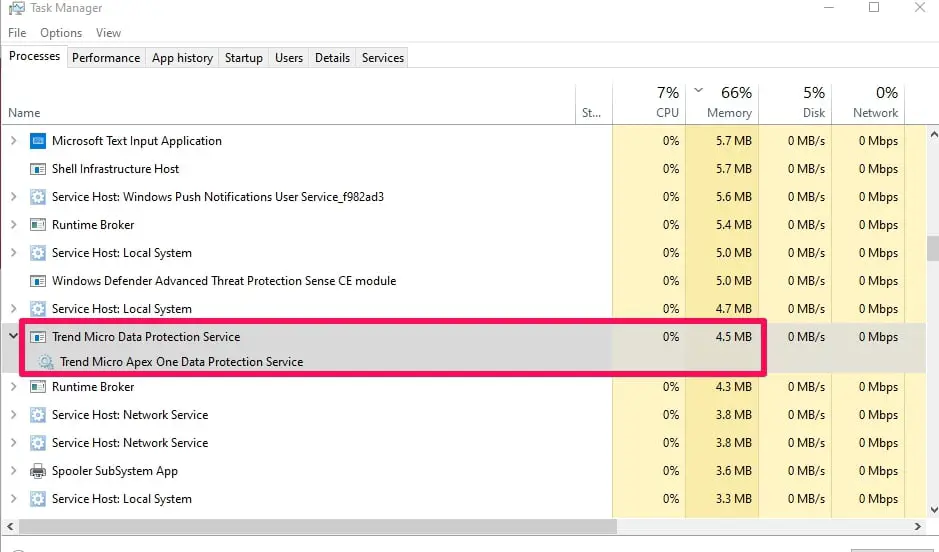The width and height of the screenshot is (939, 552).
Task: Click the 5.6 MB memory value
Action: [x=733, y=197]
